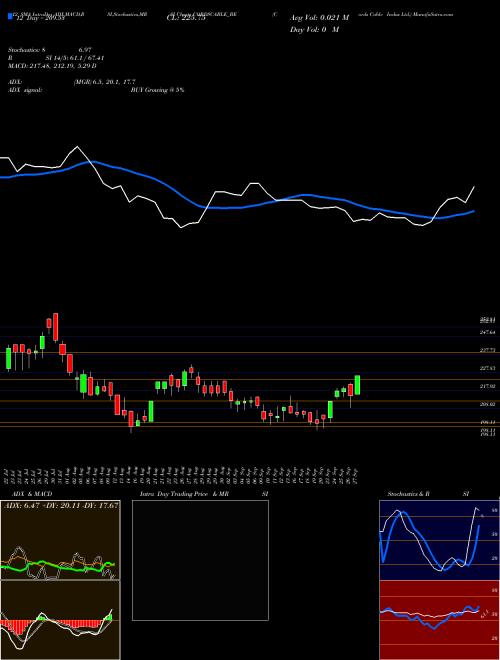This screenshot has width=500, height=660.
Task: Click the ADX indicator chart panel
Action: pos(60,540)
